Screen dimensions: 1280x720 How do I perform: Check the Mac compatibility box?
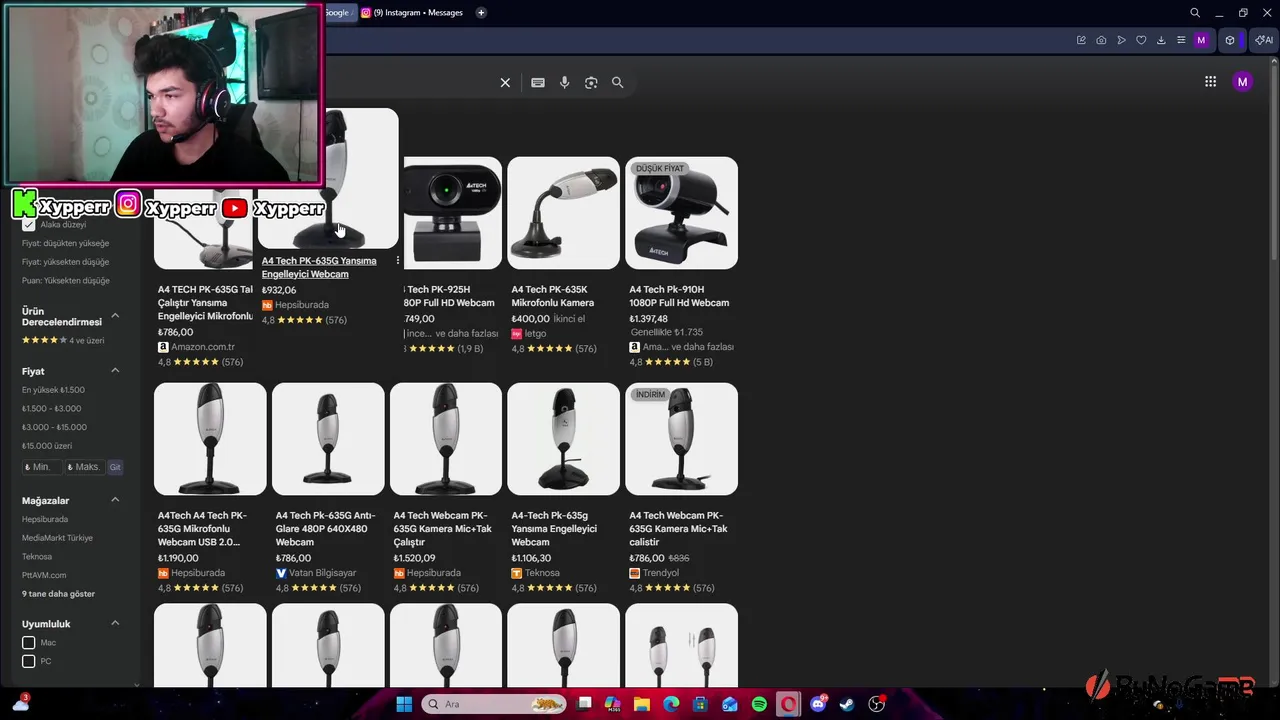click(x=29, y=643)
